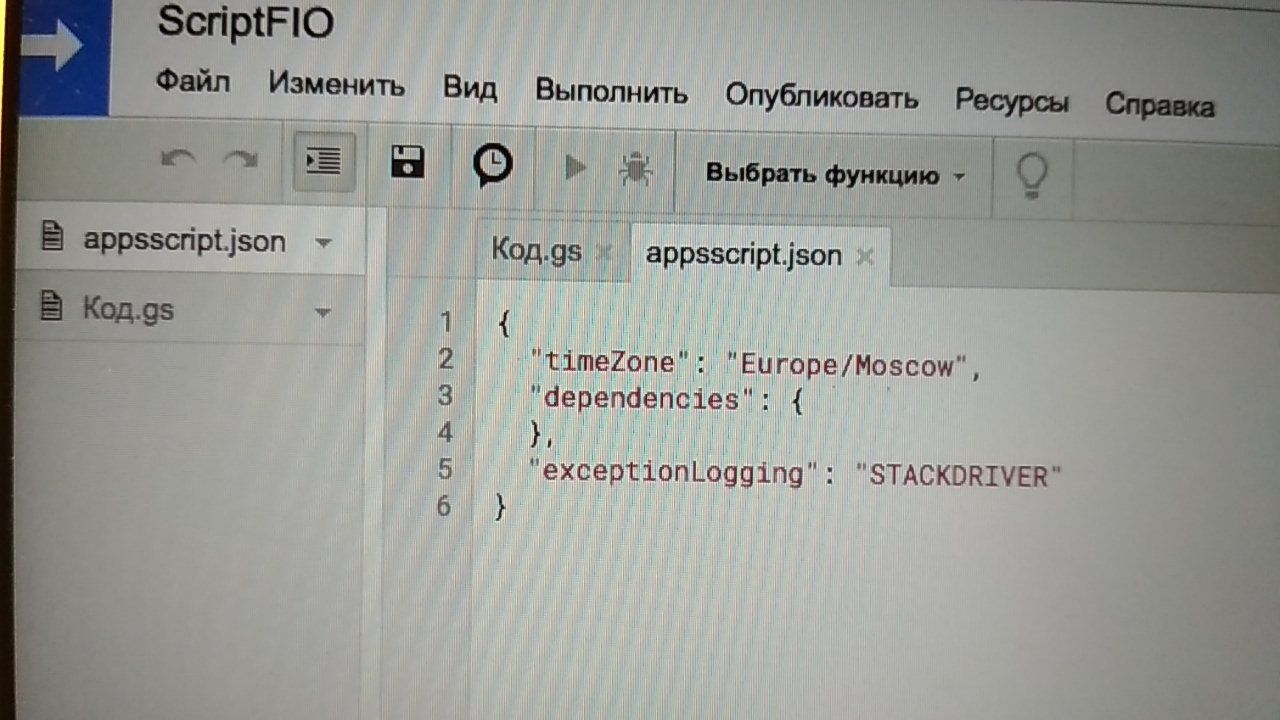Click the redo arrow icon
The height and width of the screenshot is (720, 1280).
click(x=240, y=160)
